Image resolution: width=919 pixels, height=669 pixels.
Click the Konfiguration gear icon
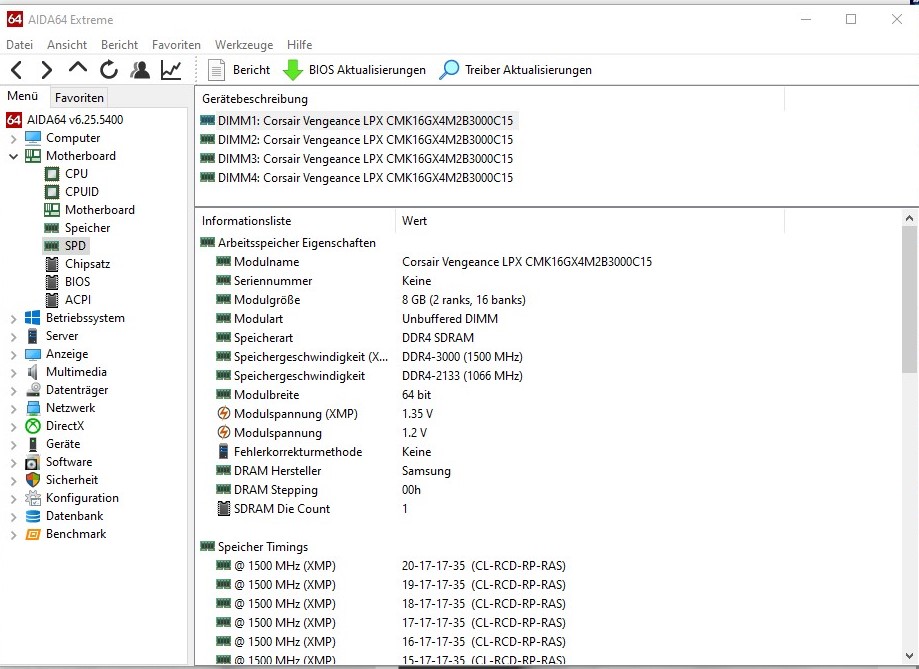pyautogui.click(x=33, y=498)
